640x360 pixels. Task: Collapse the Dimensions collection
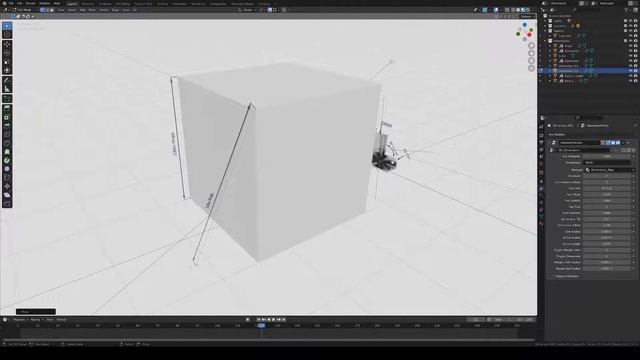545,41
